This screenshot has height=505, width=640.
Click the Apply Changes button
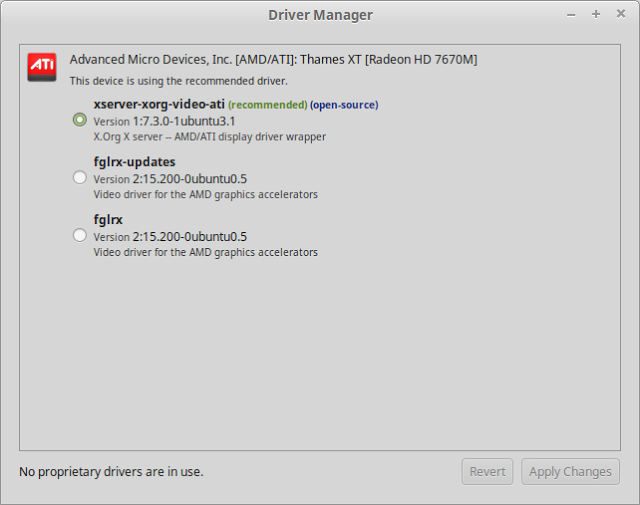(x=570, y=472)
